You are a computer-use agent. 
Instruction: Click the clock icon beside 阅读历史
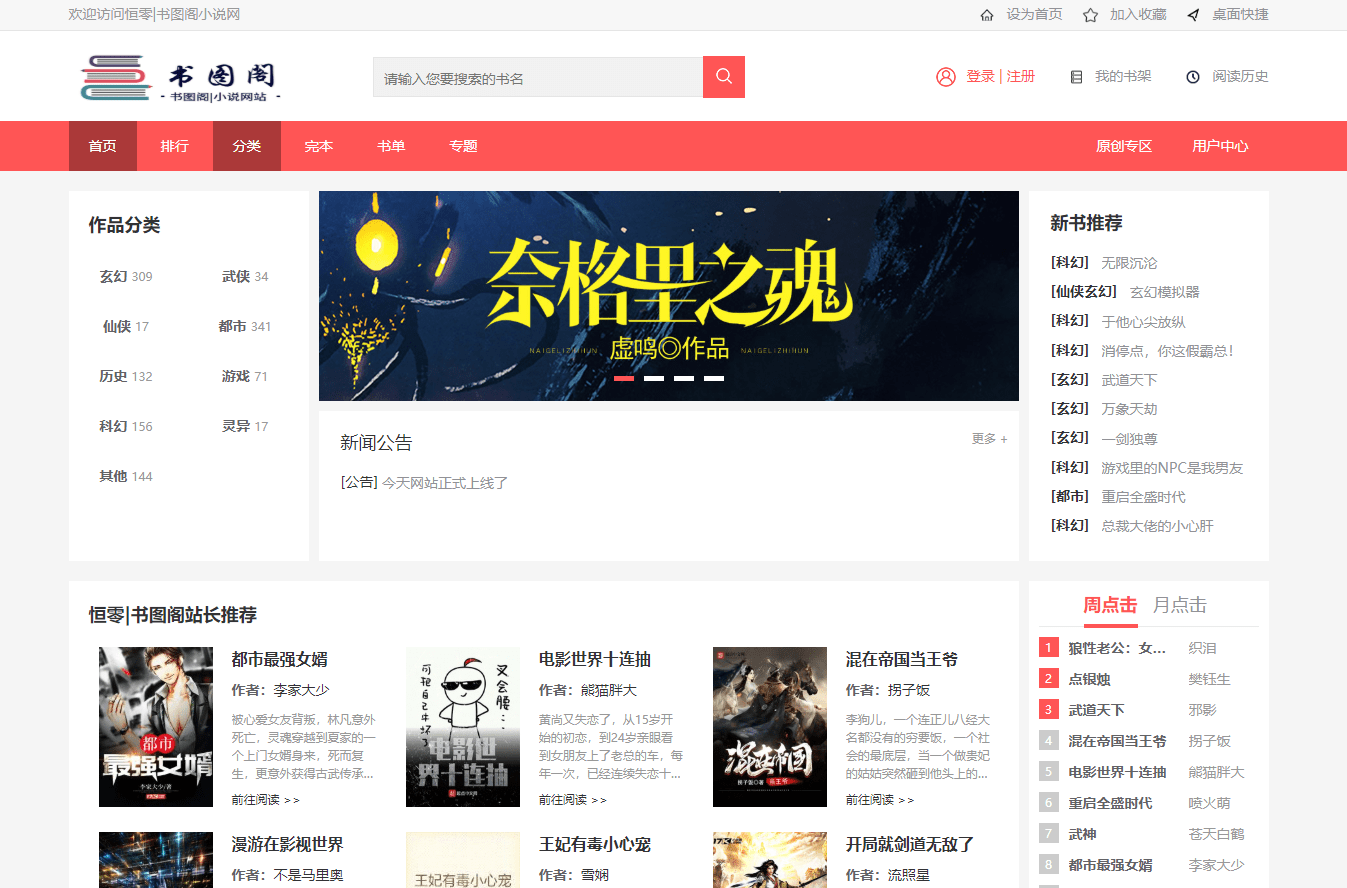(1193, 77)
